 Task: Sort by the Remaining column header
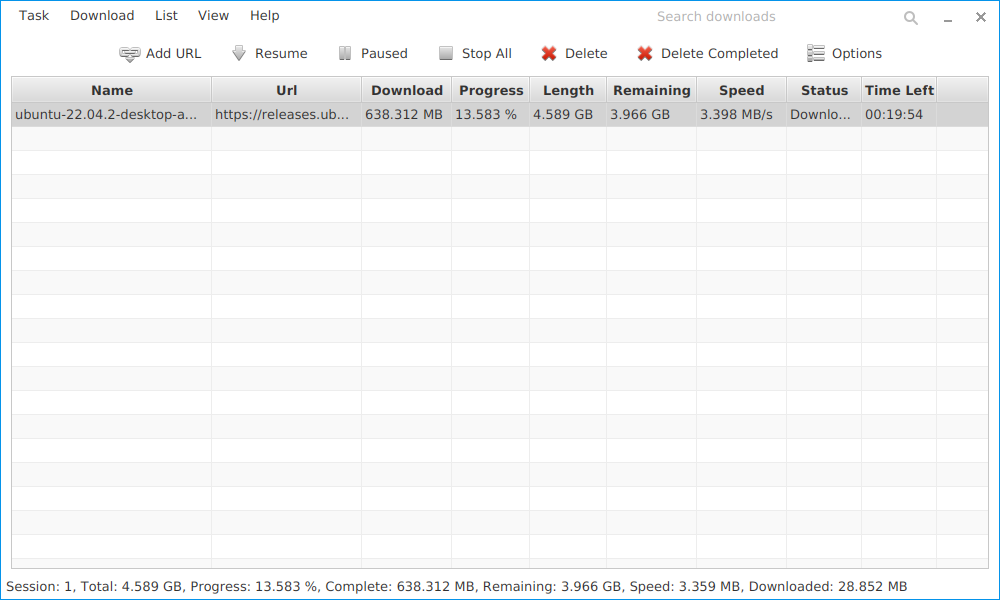click(651, 90)
